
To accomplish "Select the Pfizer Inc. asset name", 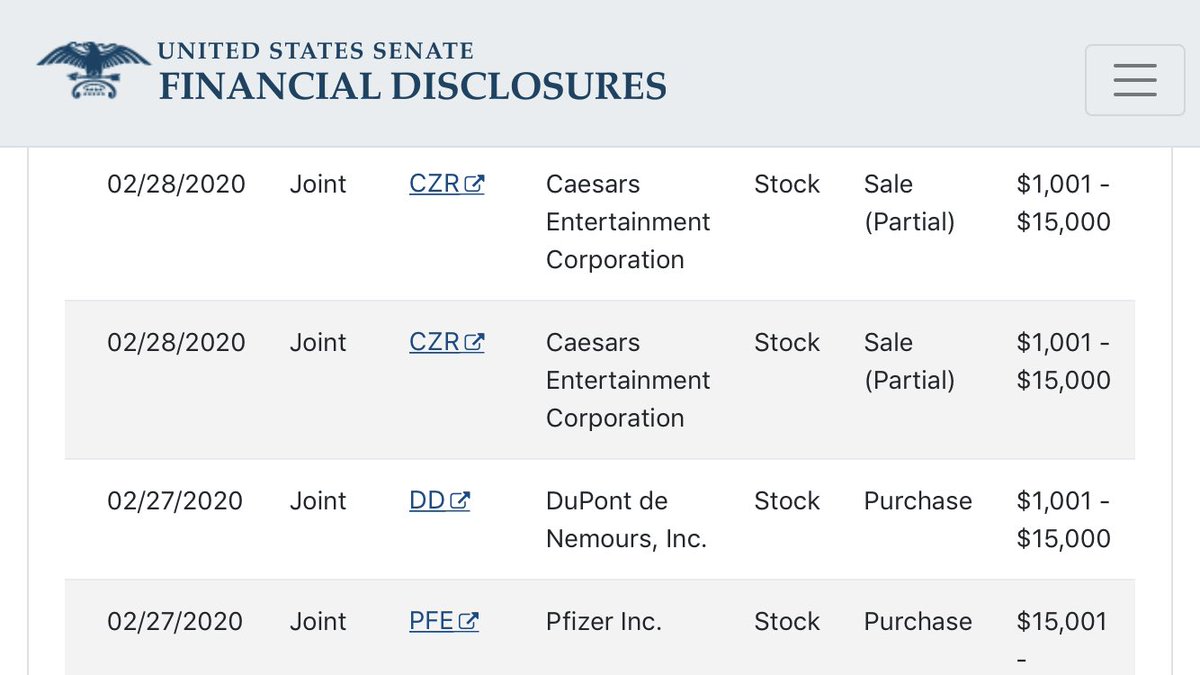I will click(x=604, y=621).
